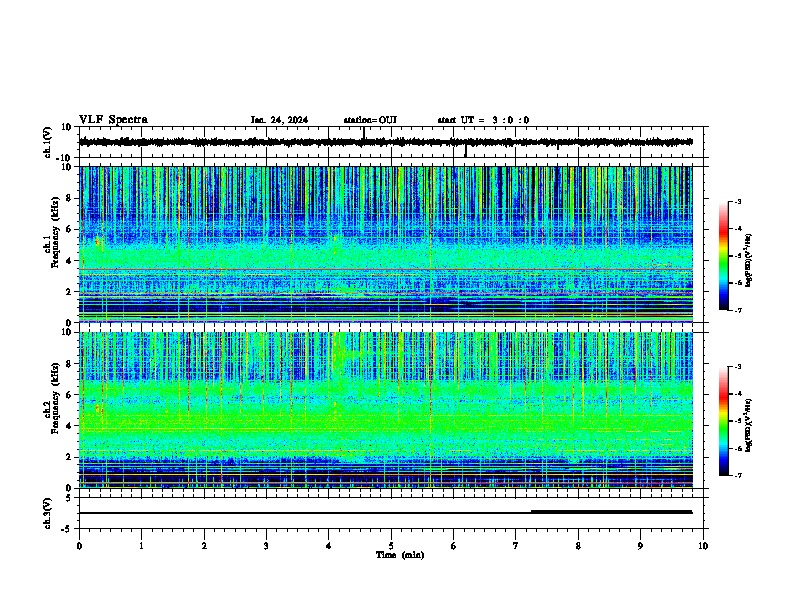The height and width of the screenshot is (612, 792).
Task: Click the "2" tick on the Time axis
Action: coord(204,546)
